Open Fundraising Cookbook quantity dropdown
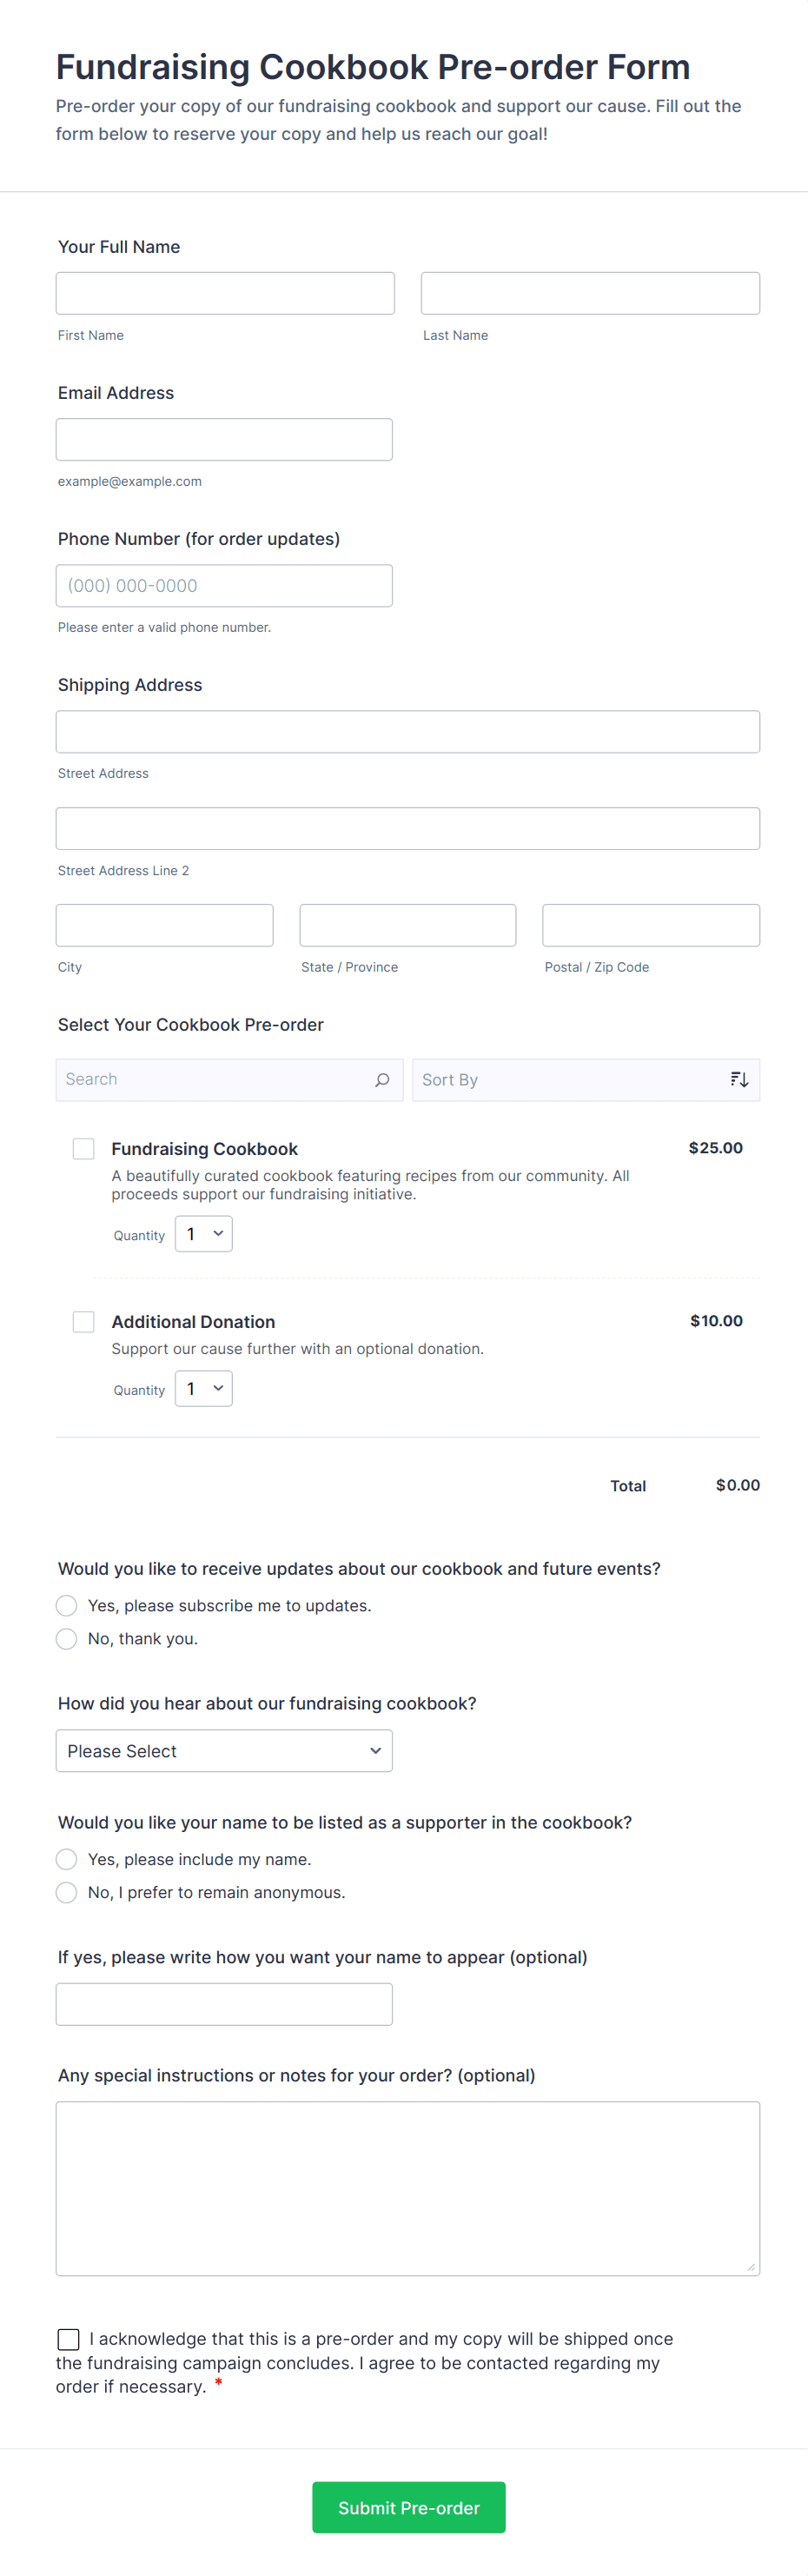The height and width of the screenshot is (2576, 808). 204,1234
